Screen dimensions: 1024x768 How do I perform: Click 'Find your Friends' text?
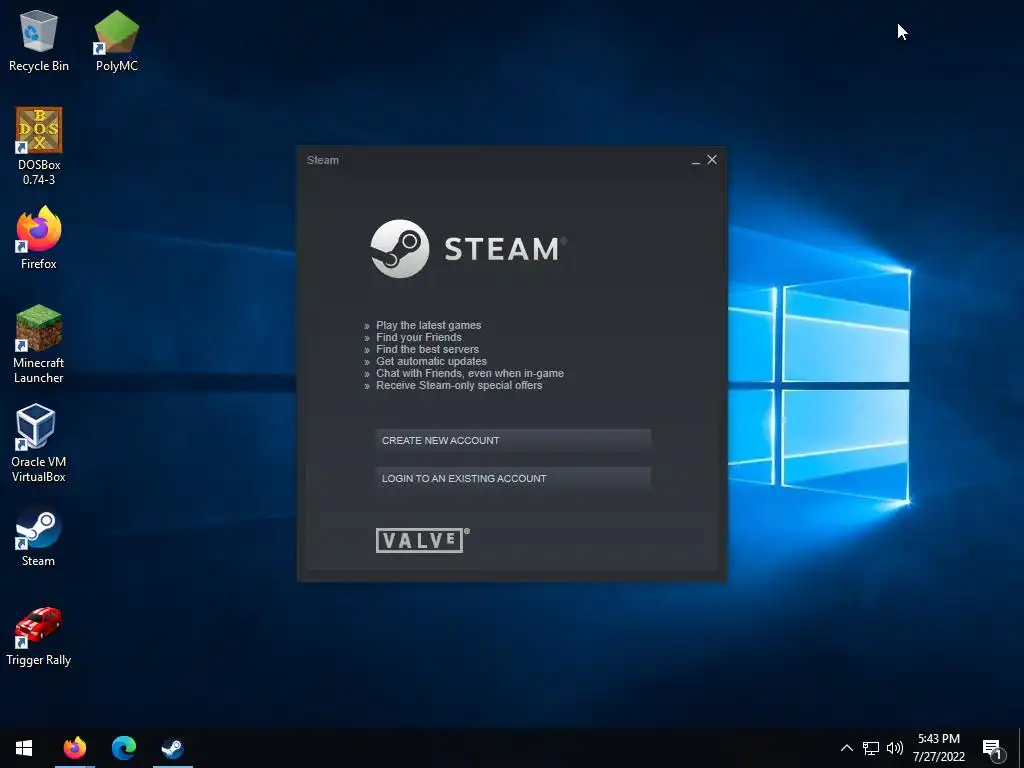coord(419,338)
